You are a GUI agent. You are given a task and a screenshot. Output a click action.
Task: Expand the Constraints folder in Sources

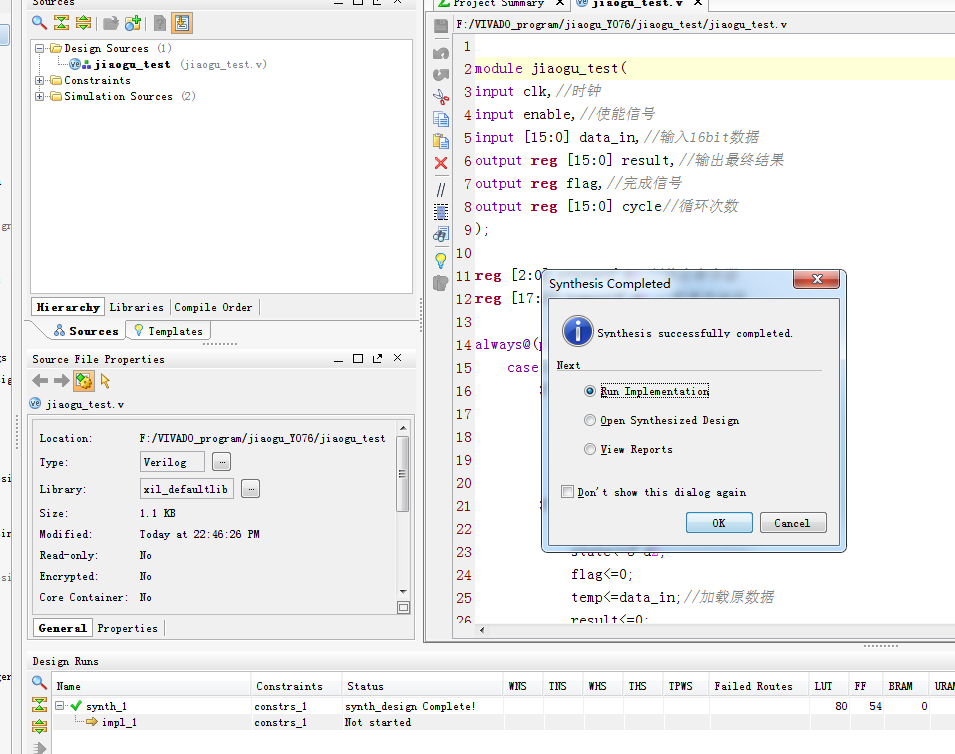(40, 81)
